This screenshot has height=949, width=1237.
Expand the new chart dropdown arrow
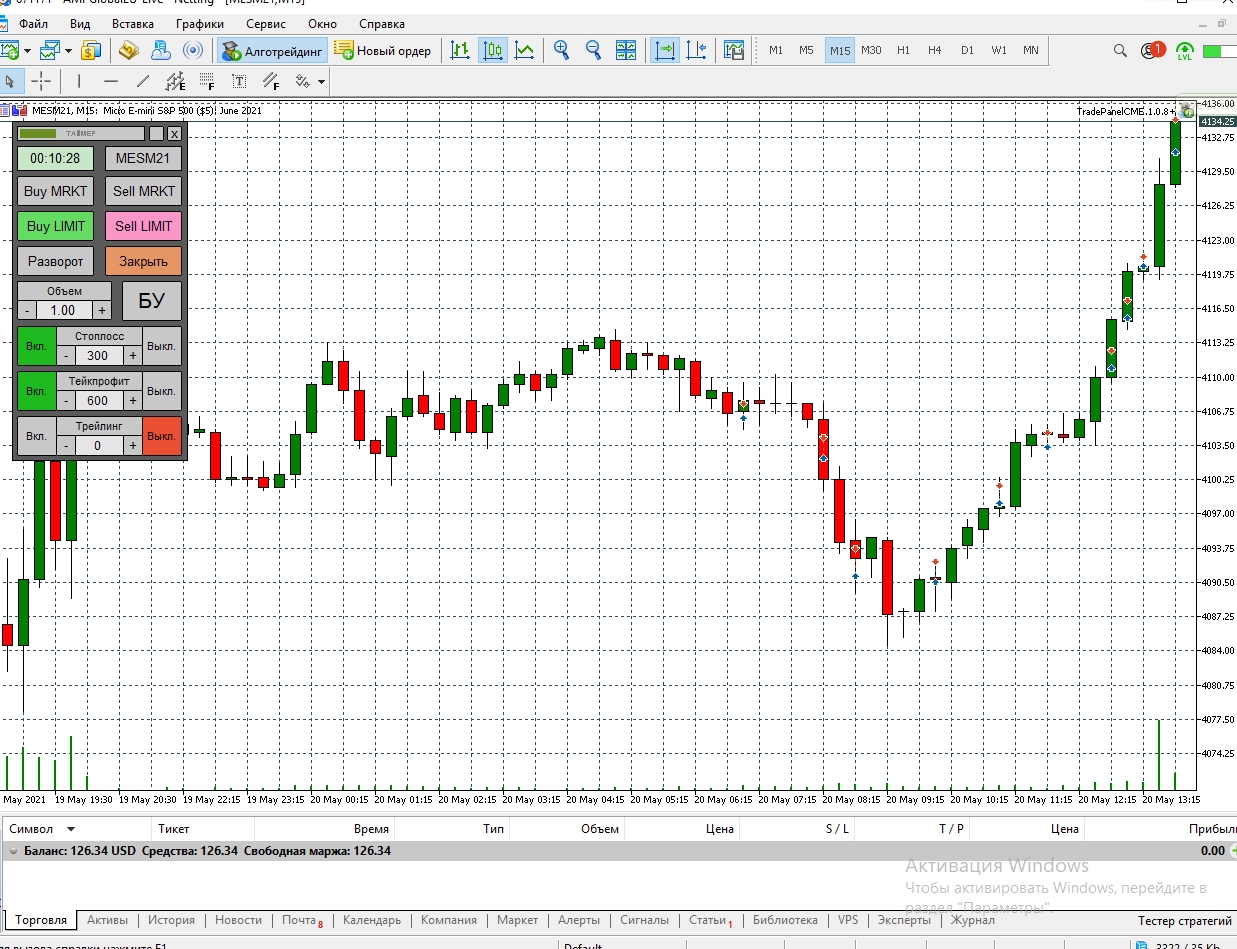point(27,50)
